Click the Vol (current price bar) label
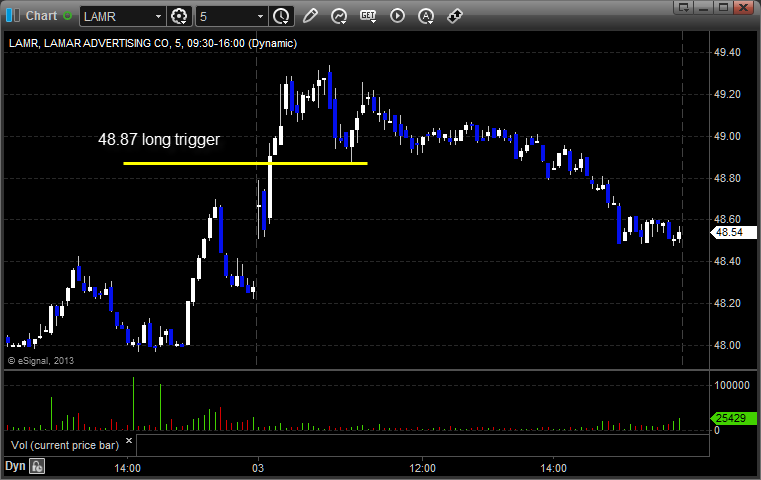This screenshot has width=761, height=480. point(65,445)
